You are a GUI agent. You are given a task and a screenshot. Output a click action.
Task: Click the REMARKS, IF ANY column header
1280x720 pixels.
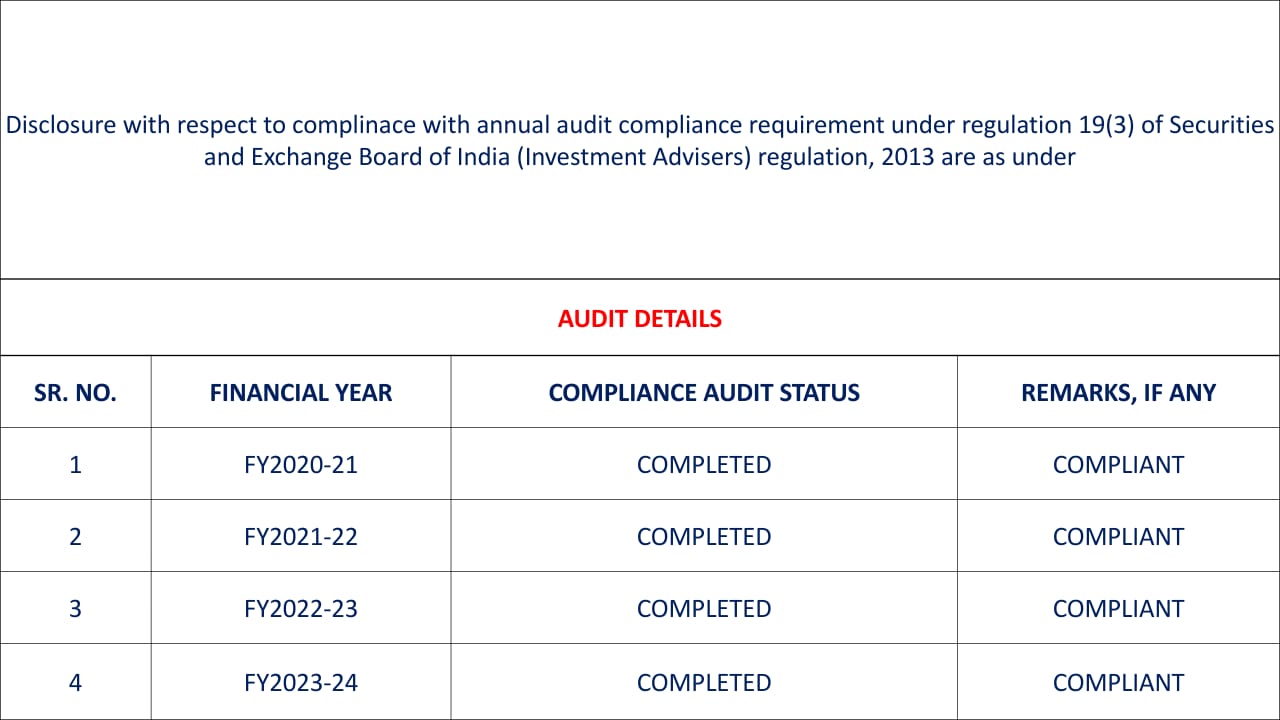(1118, 393)
